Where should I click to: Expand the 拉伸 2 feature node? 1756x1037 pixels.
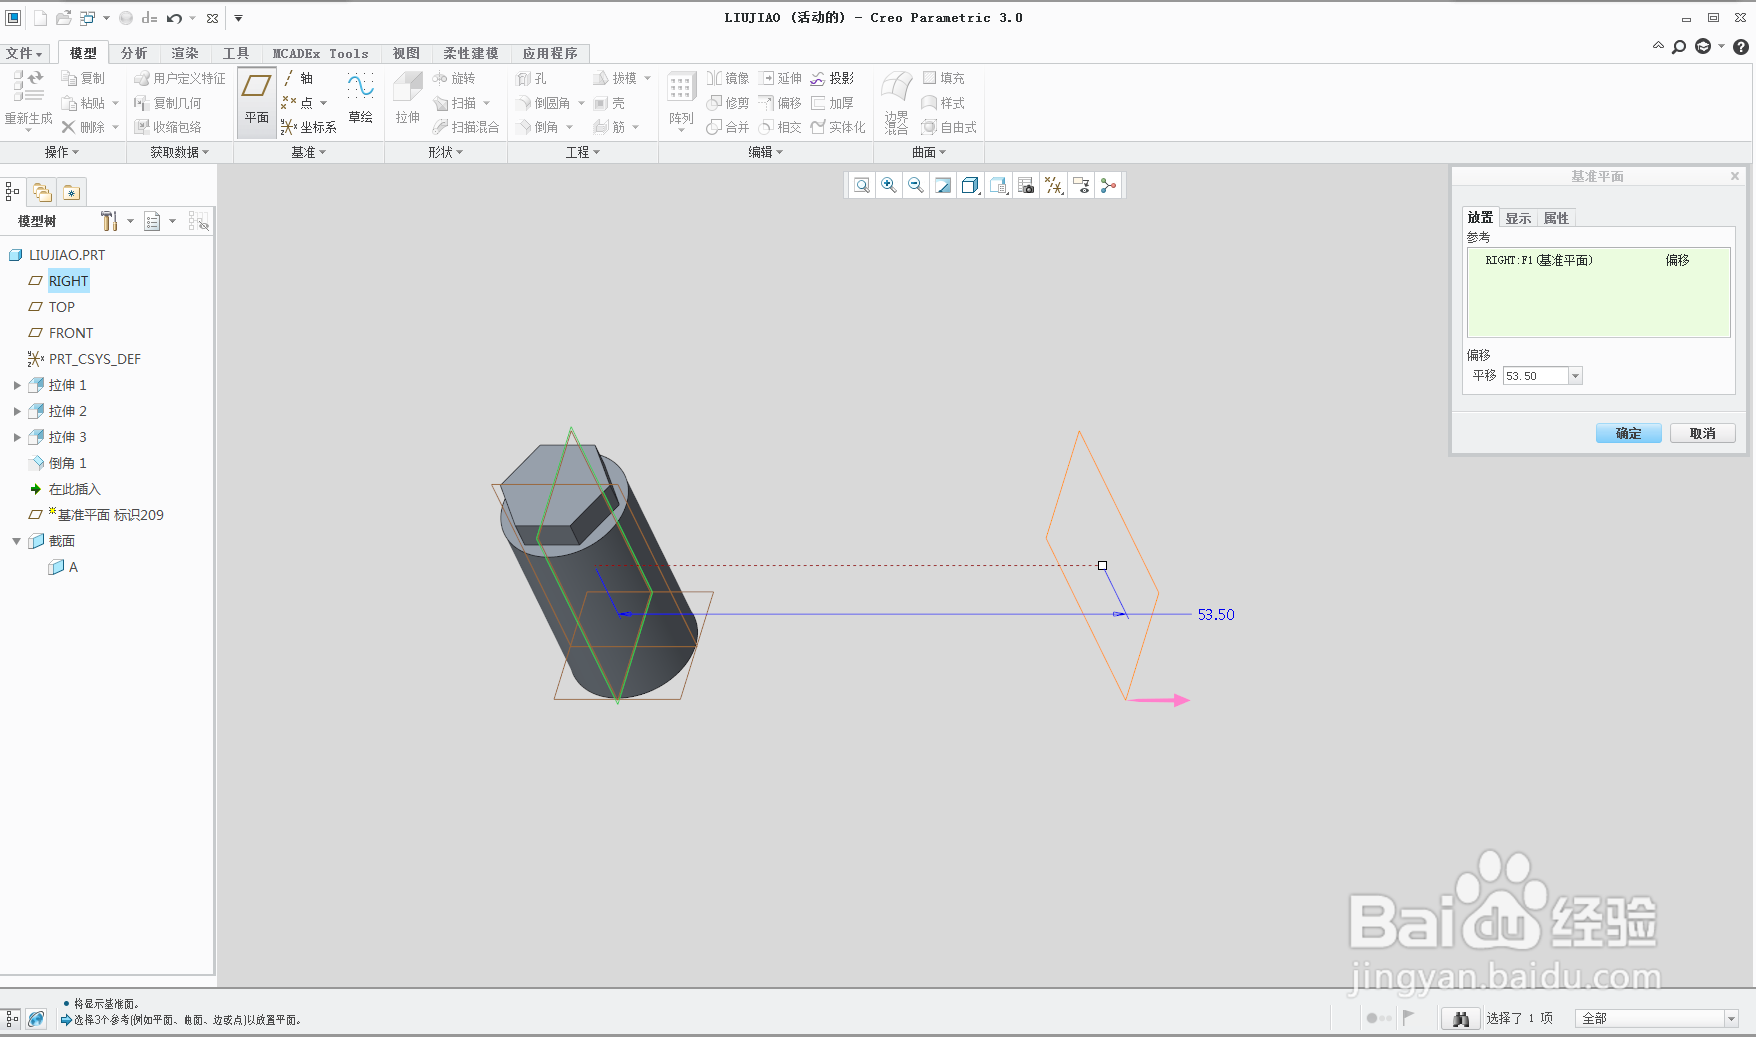coord(17,411)
